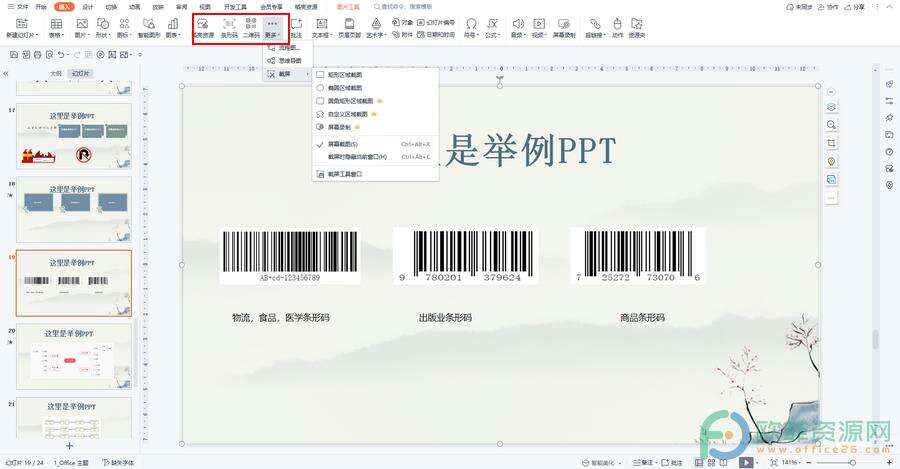Open the Smart Graphics (智能图形) tool
This screenshot has height=469, width=900.
[x=149, y=28]
